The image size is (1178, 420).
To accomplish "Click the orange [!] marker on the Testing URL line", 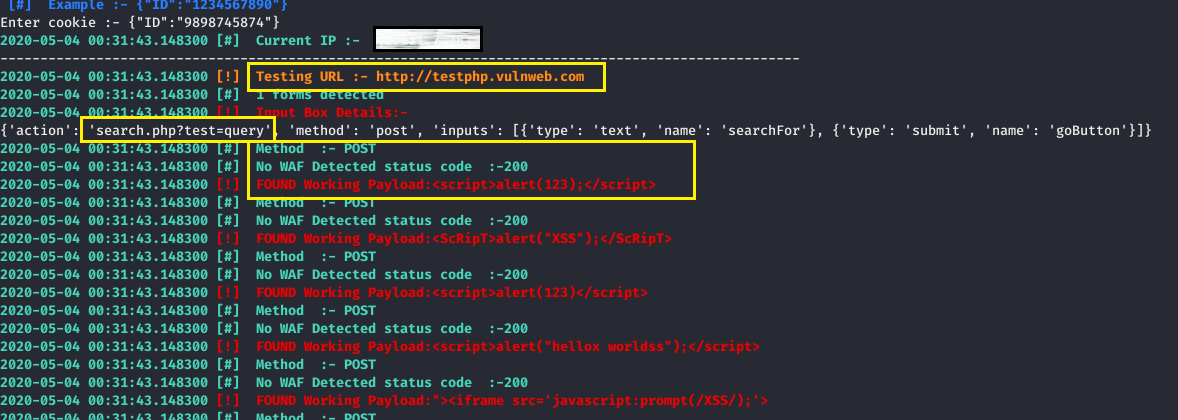I will pyautogui.click(x=228, y=77).
